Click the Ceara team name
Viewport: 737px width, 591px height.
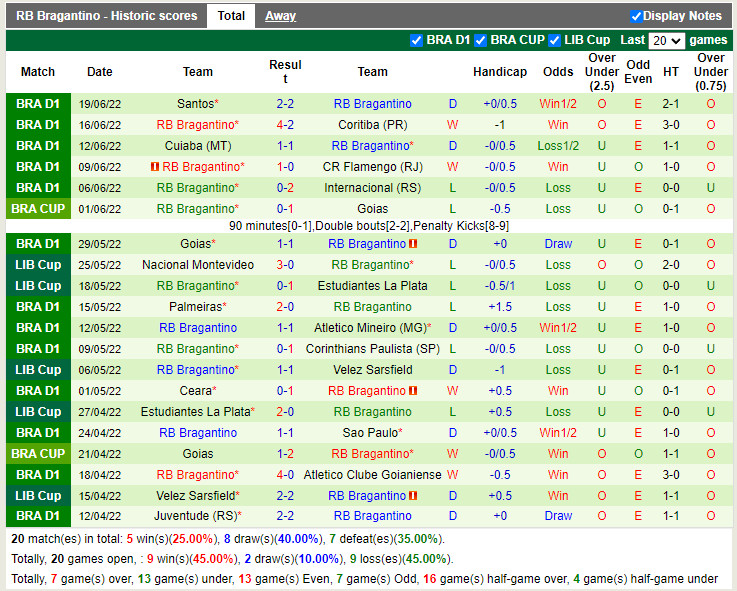pyautogui.click(x=196, y=390)
